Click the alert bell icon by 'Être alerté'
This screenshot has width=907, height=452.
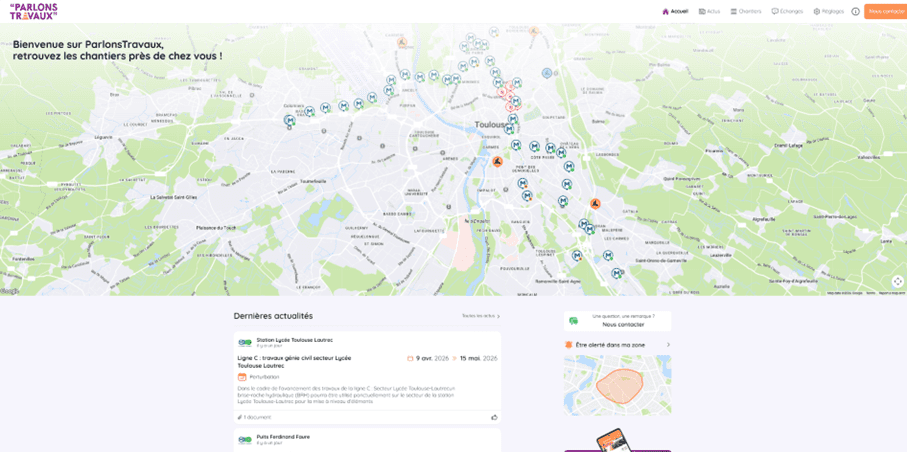tap(569, 345)
